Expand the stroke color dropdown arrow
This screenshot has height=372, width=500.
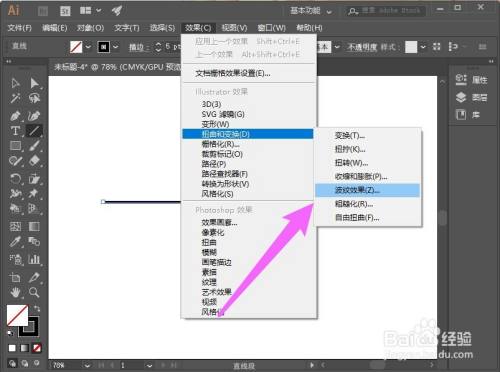115,47
